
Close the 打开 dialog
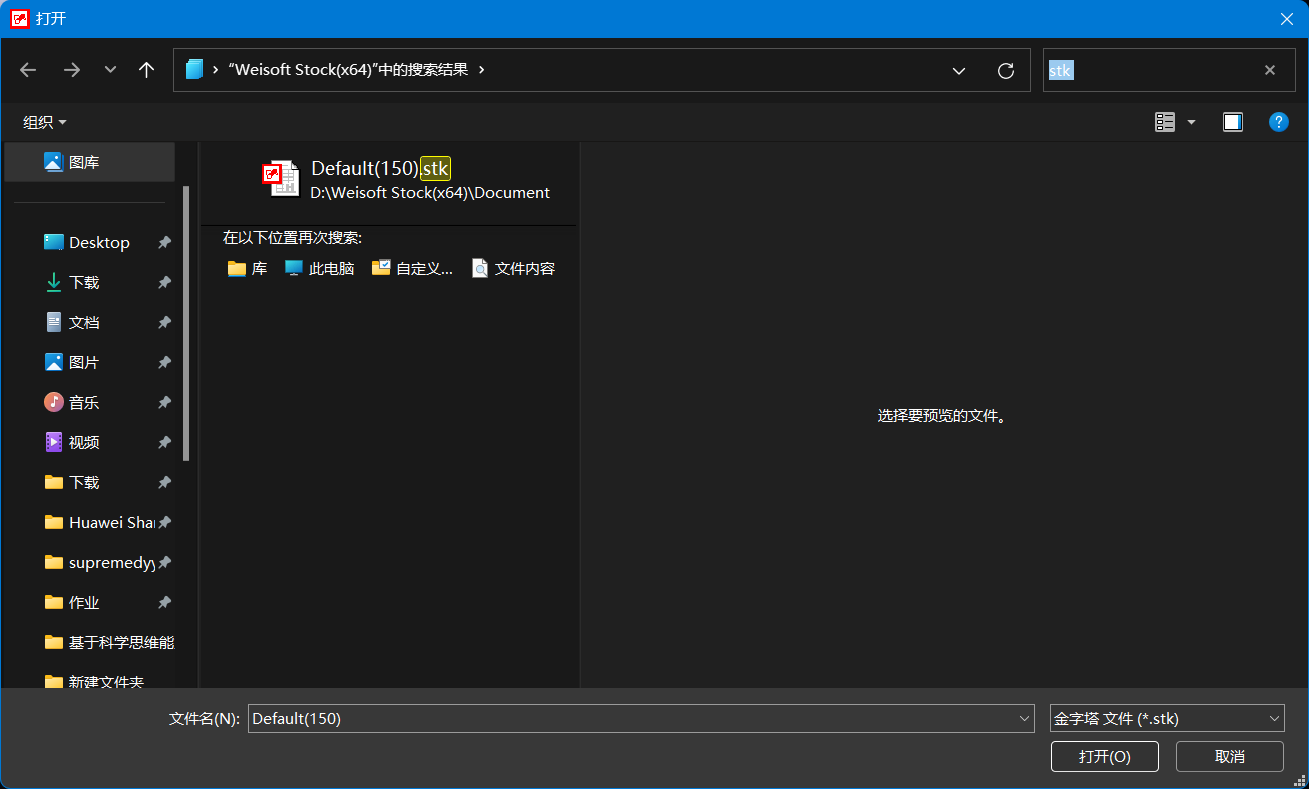[1286, 19]
